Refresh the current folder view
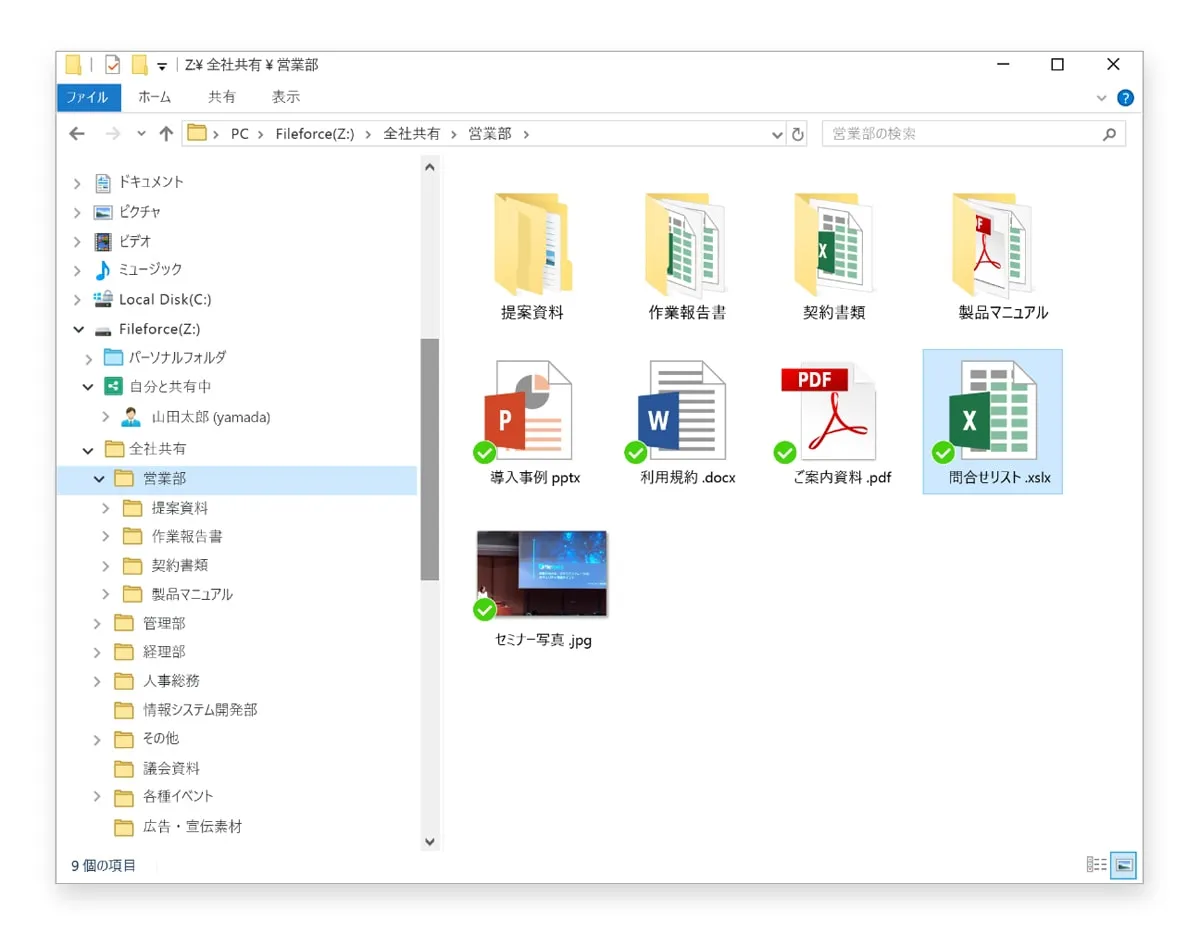Viewport: 1200px width, 934px height. 797,134
